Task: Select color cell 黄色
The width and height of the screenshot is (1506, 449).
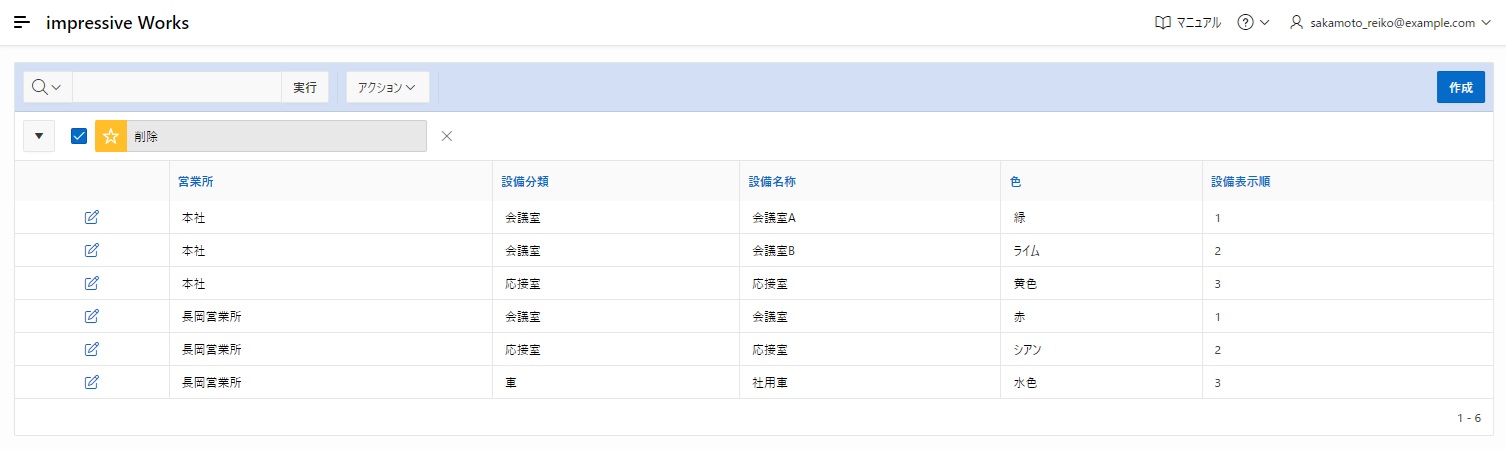Action: coord(1101,283)
